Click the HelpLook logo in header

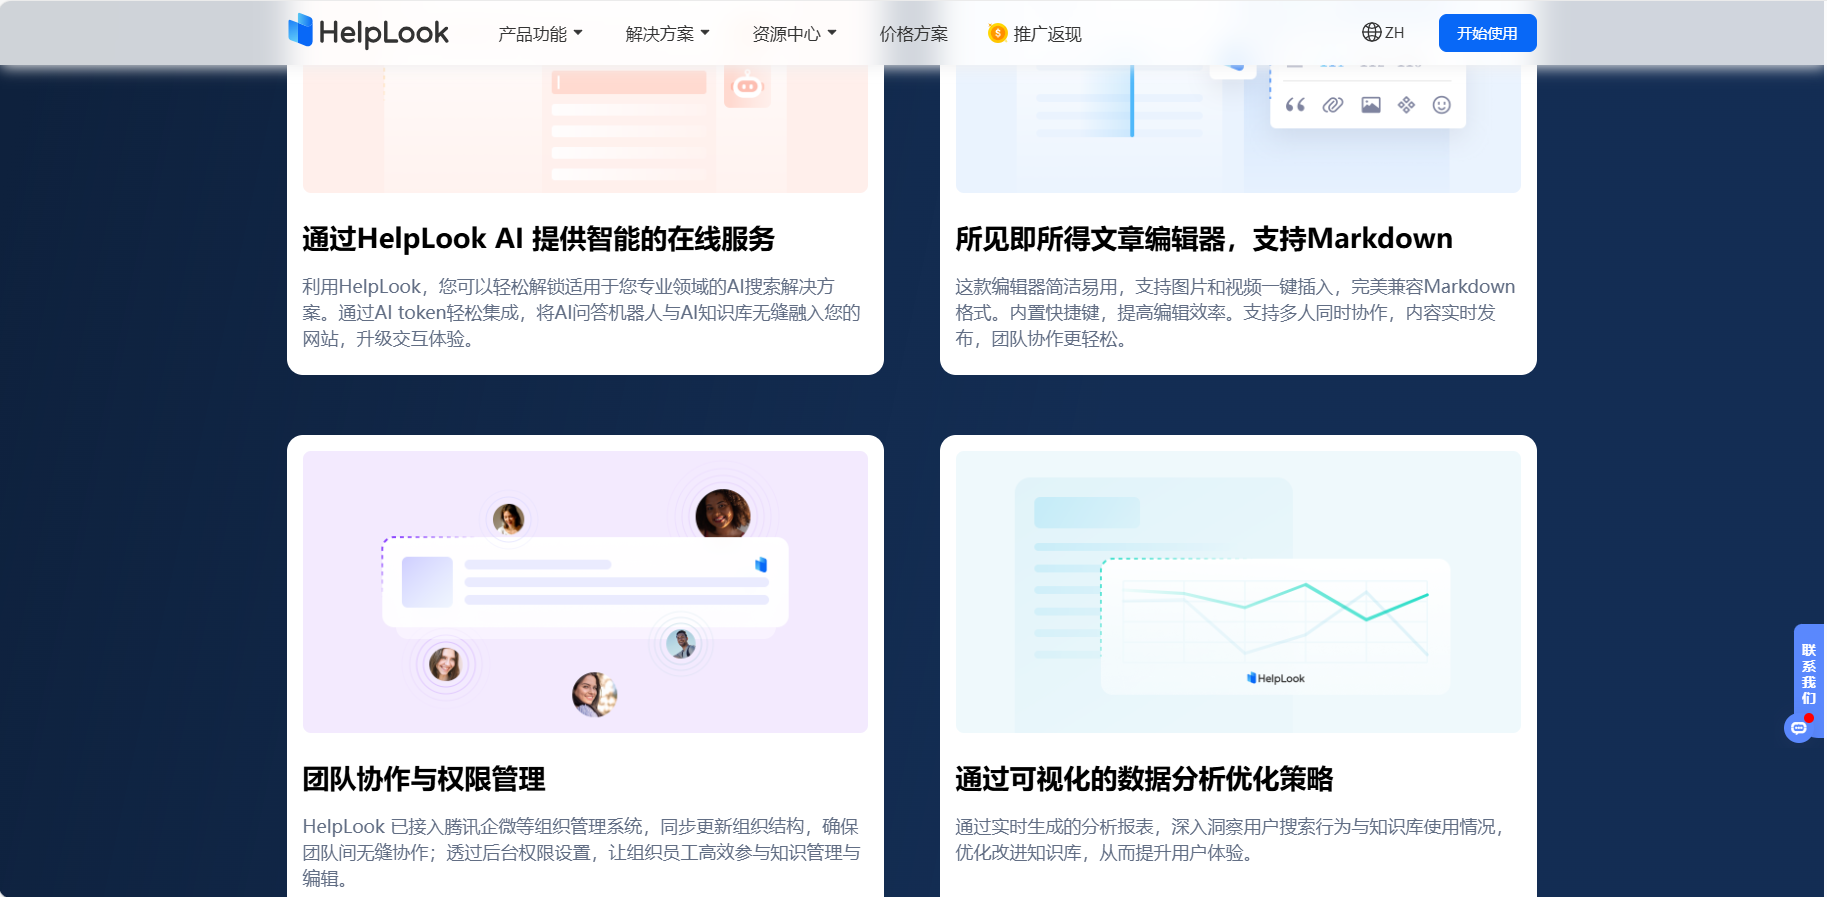point(368,32)
